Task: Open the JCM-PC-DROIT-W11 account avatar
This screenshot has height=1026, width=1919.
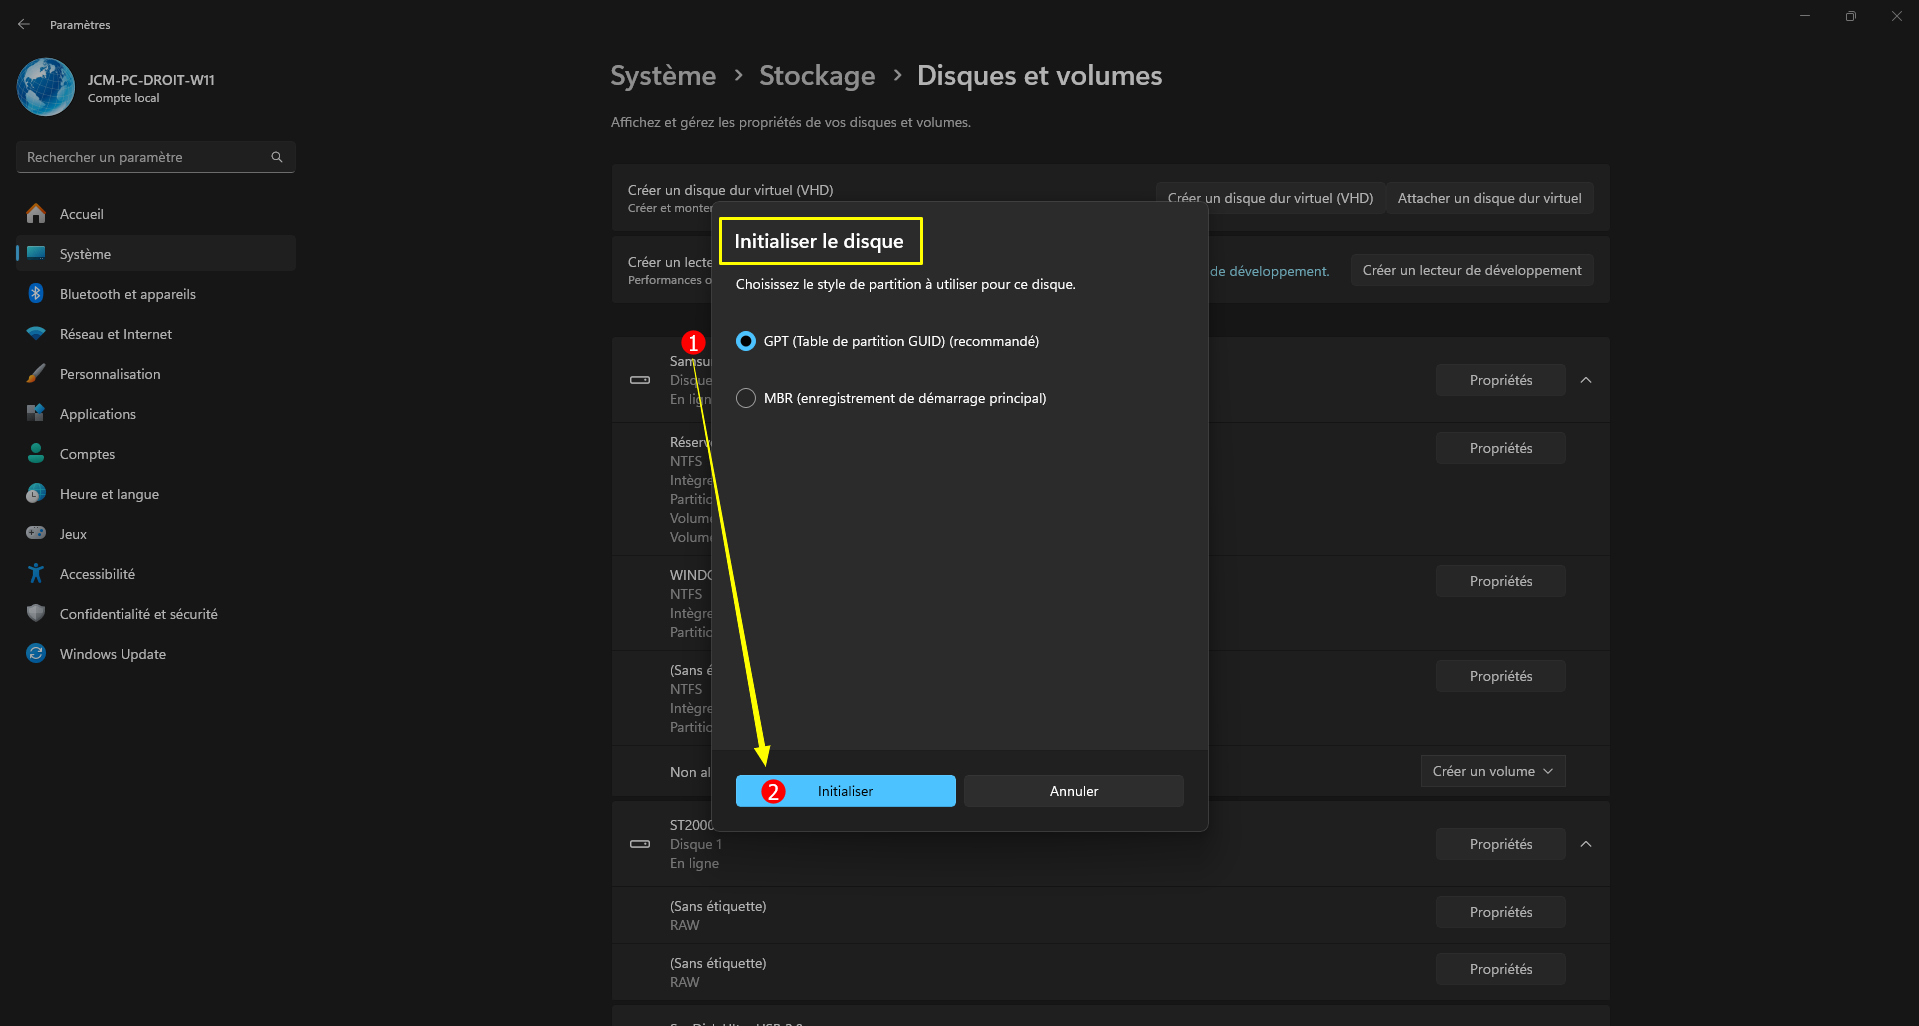Action: (x=46, y=87)
